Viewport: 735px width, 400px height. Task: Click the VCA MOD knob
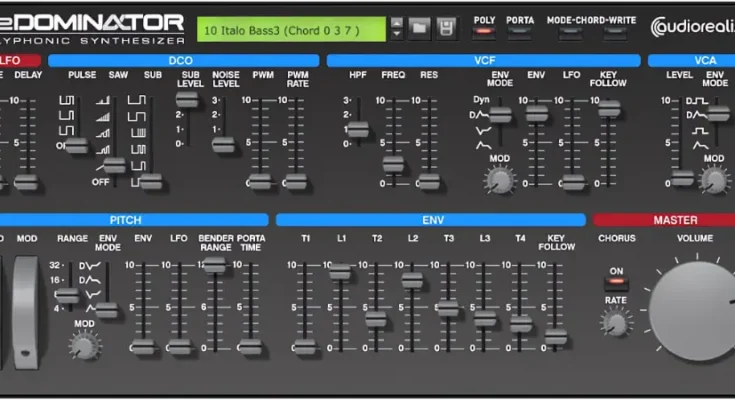click(x=713, y=179)
